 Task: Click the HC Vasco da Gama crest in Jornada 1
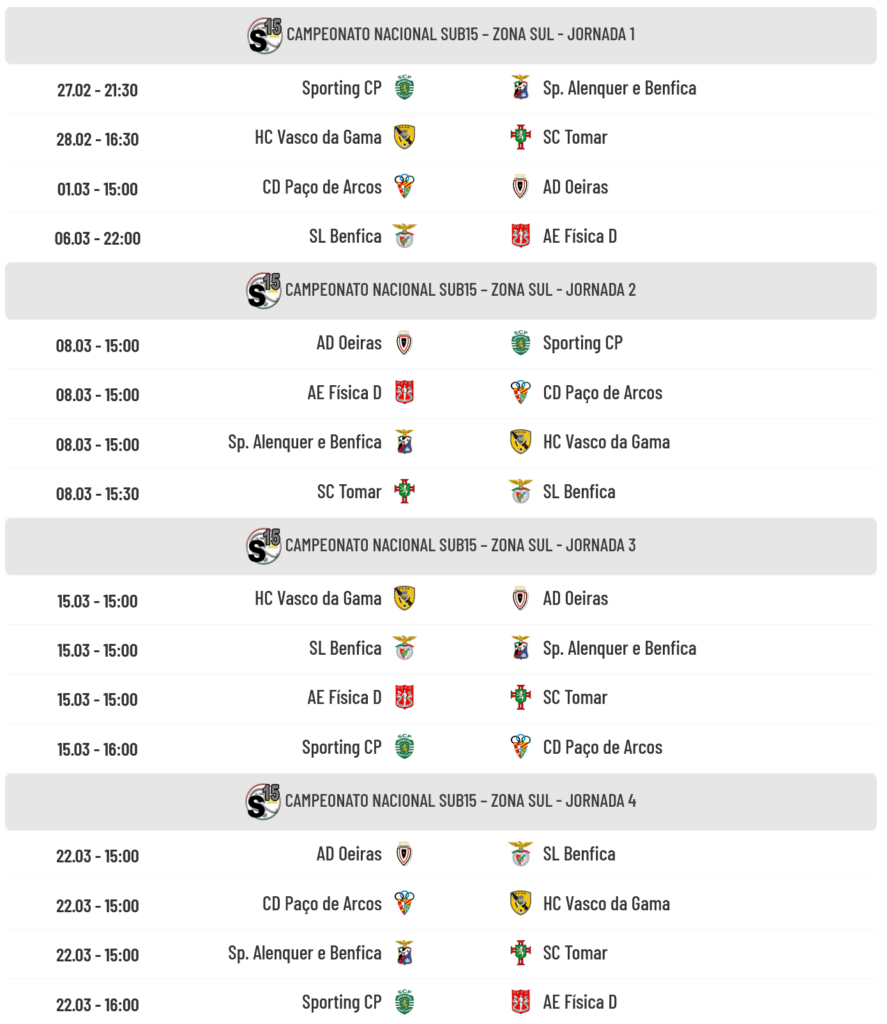click(x=404, y=137)
